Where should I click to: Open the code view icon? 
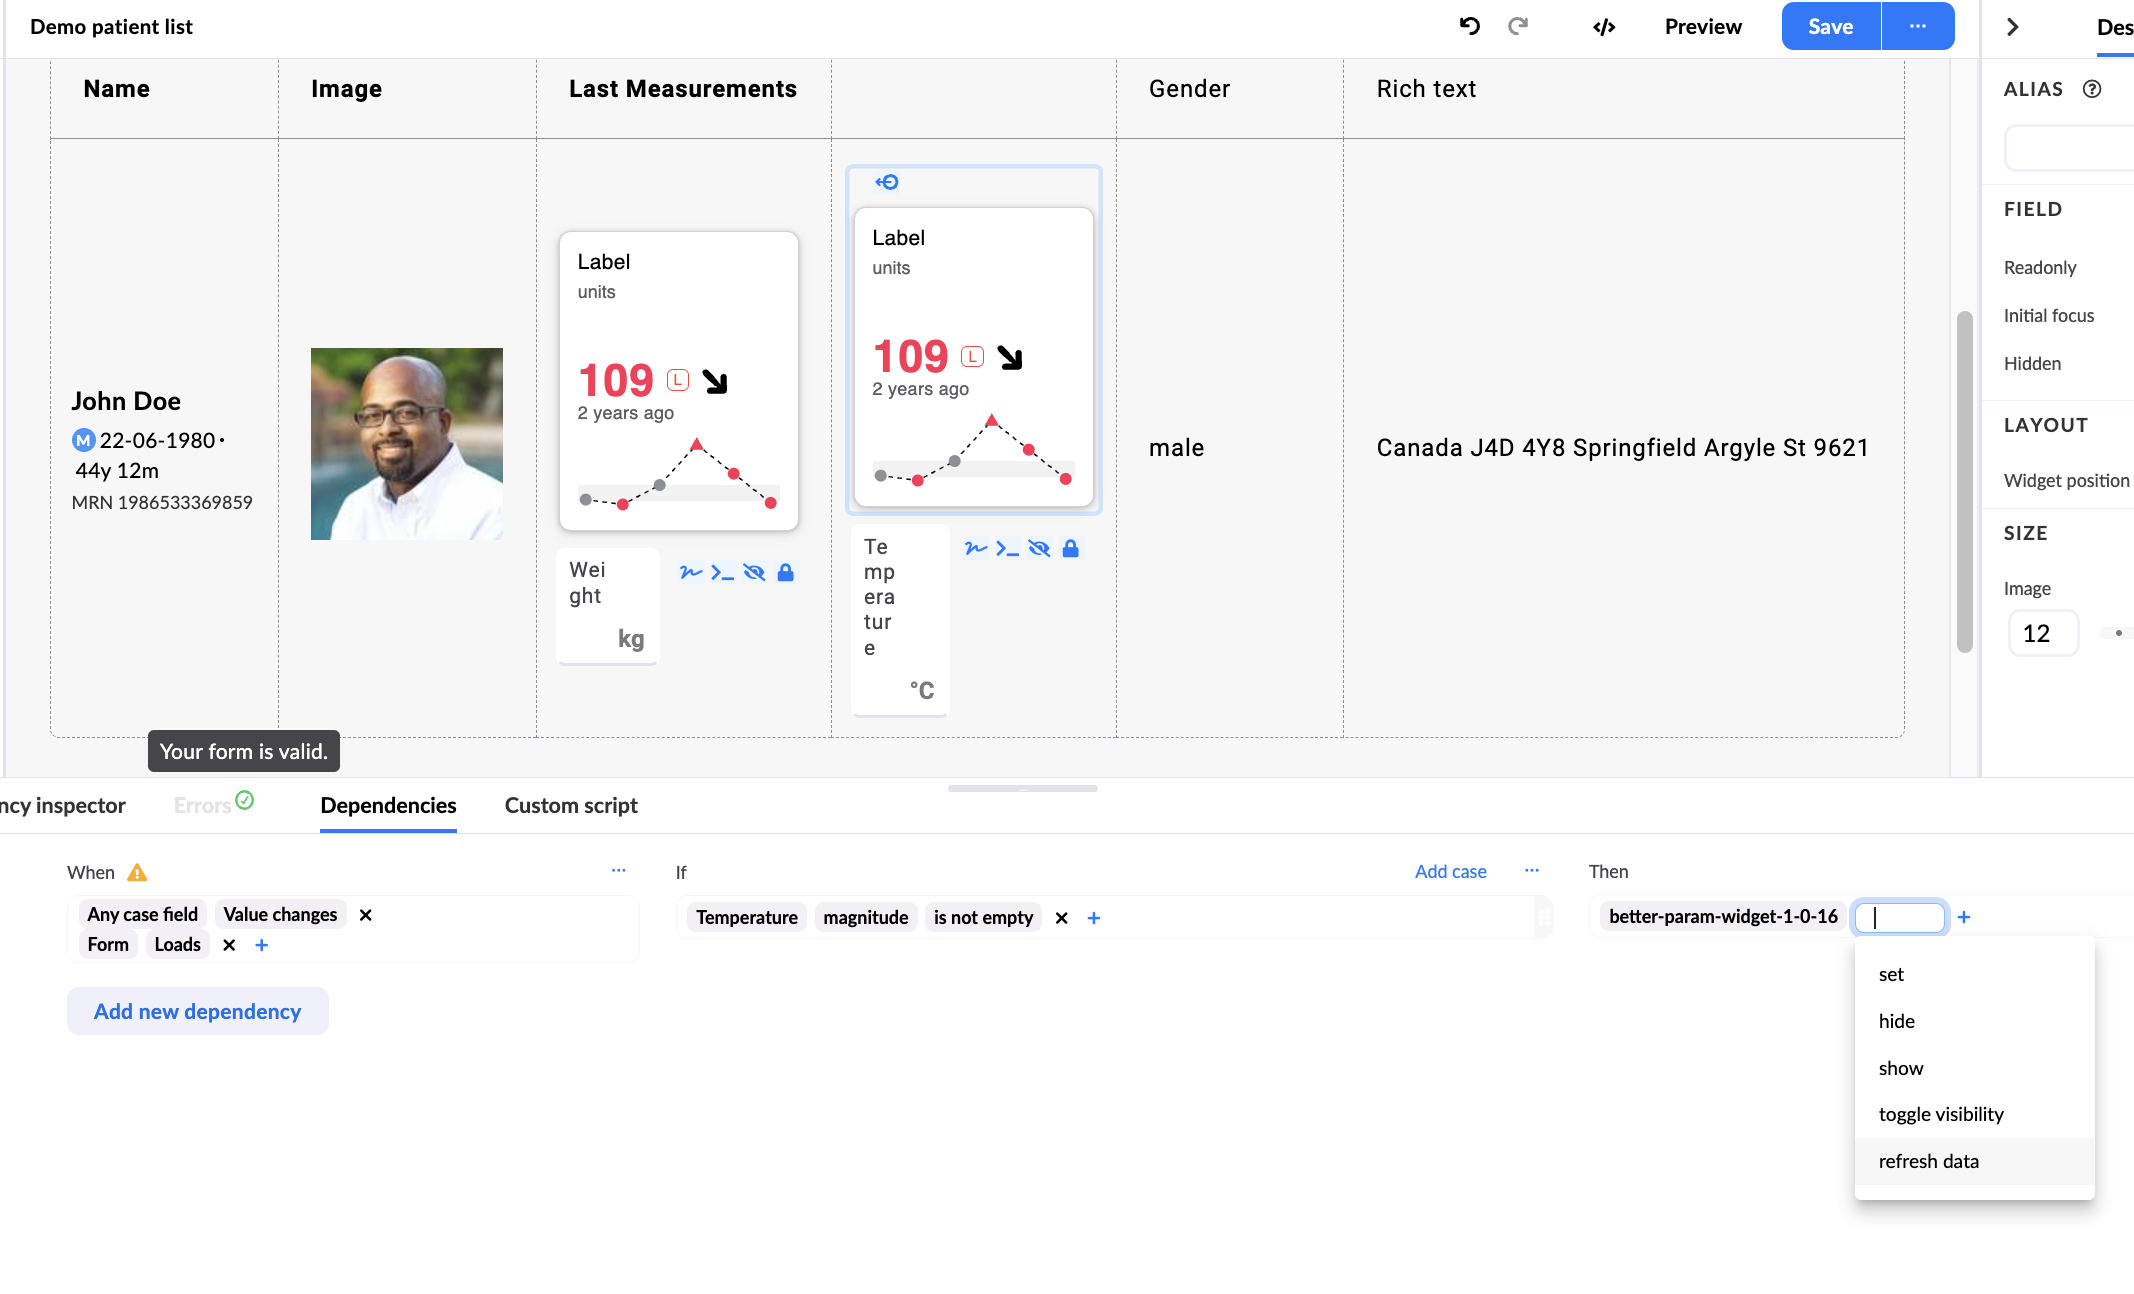[1604, 27]
